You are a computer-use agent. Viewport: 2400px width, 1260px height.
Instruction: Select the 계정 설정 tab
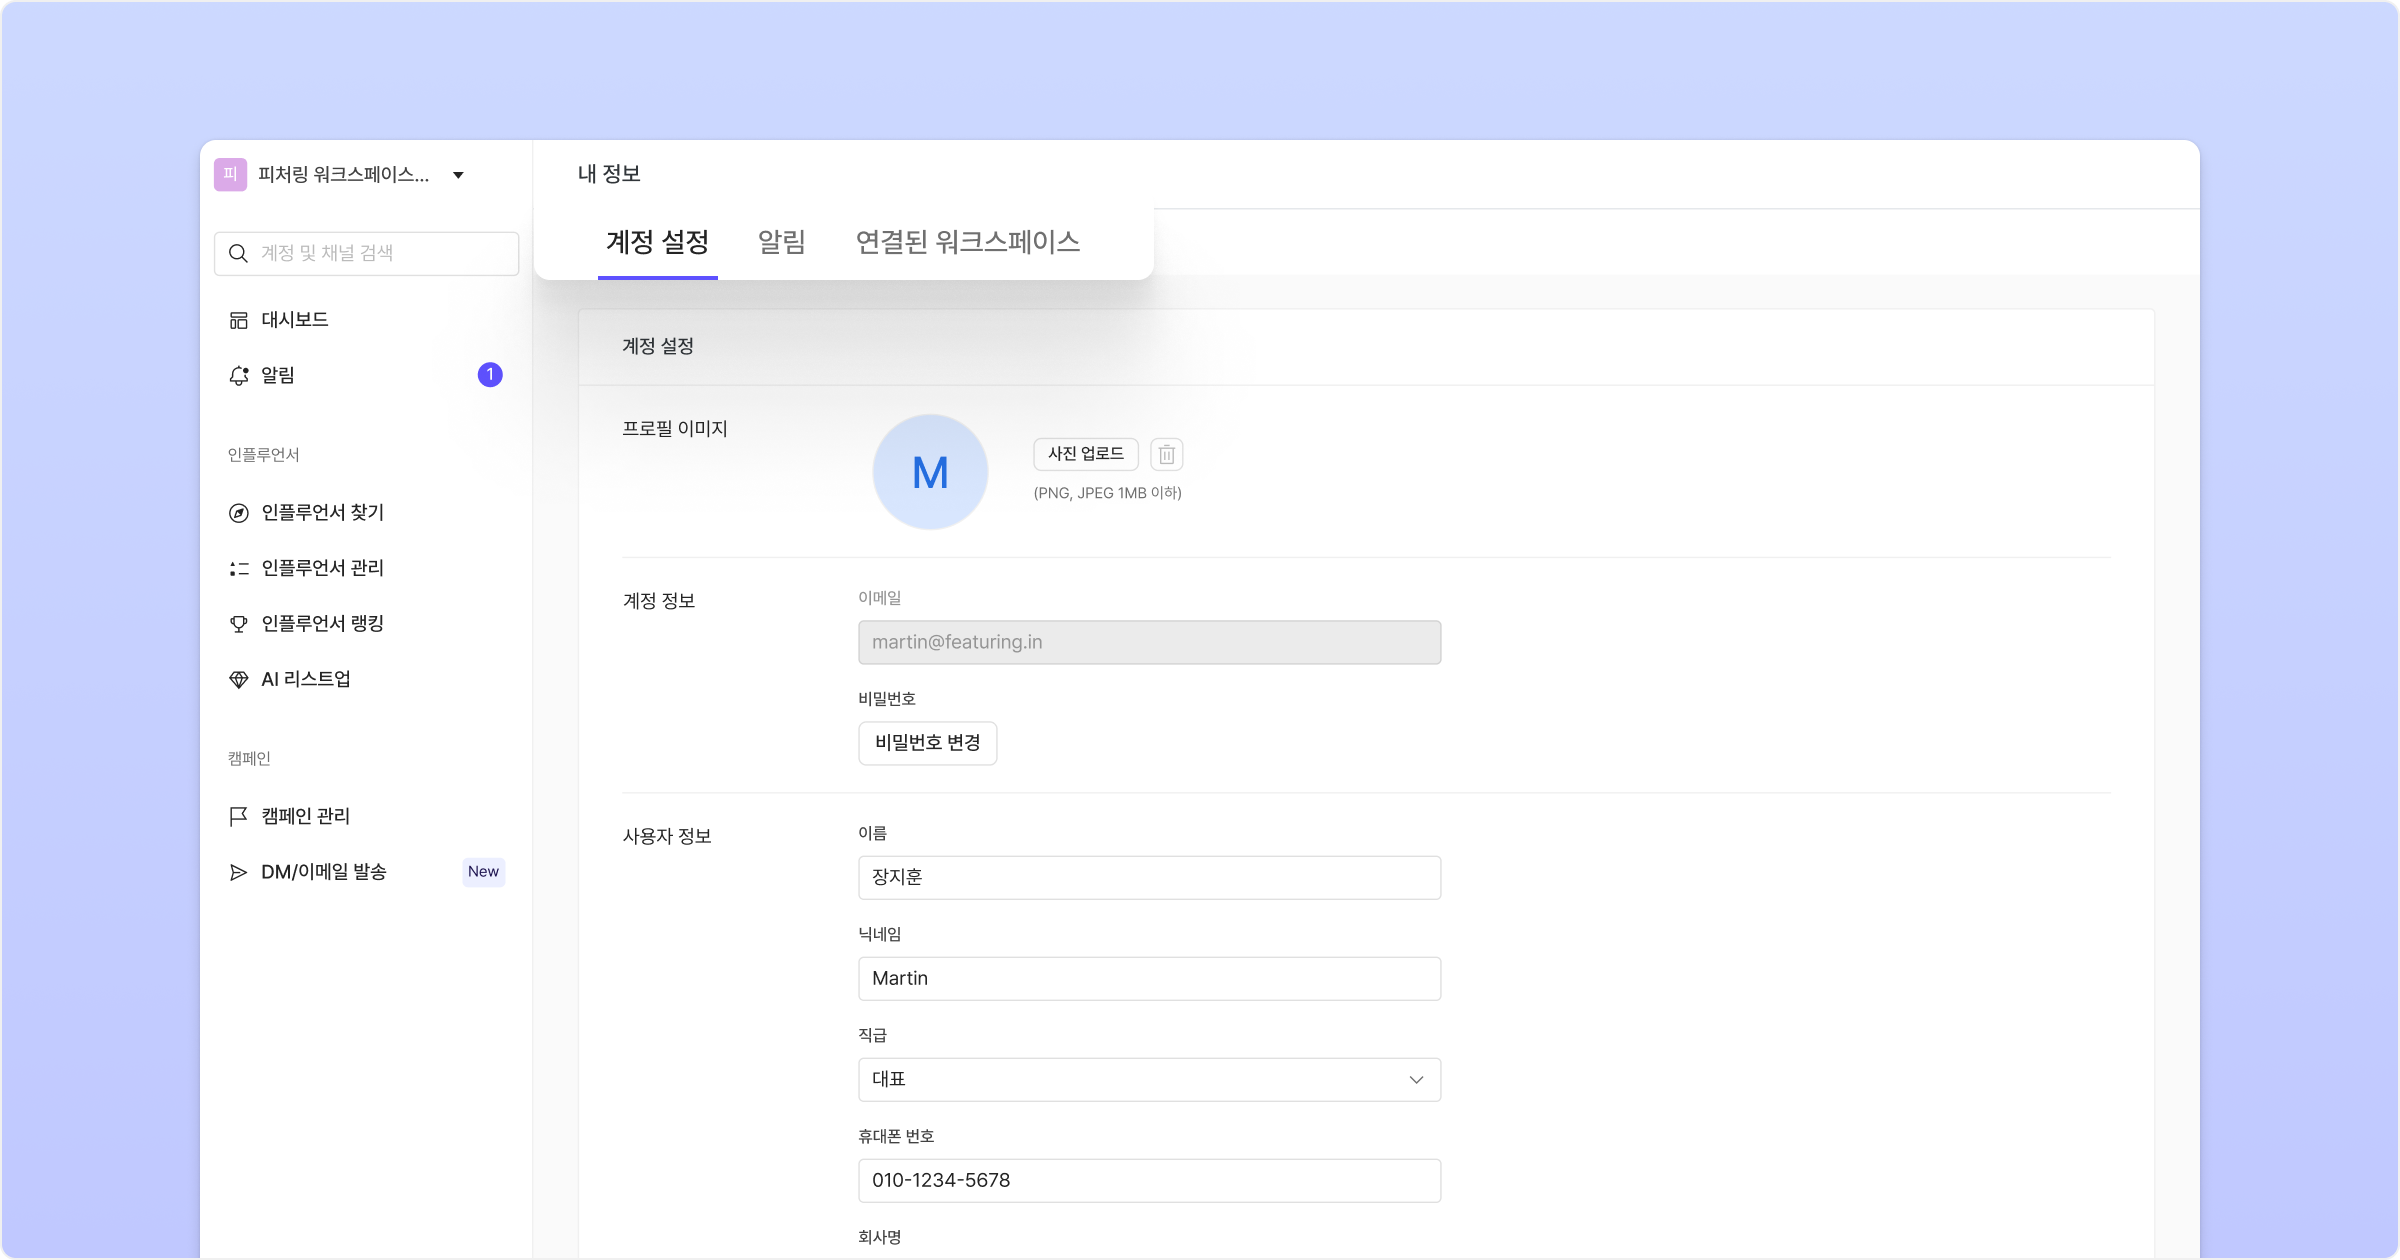tap(657, 242)
